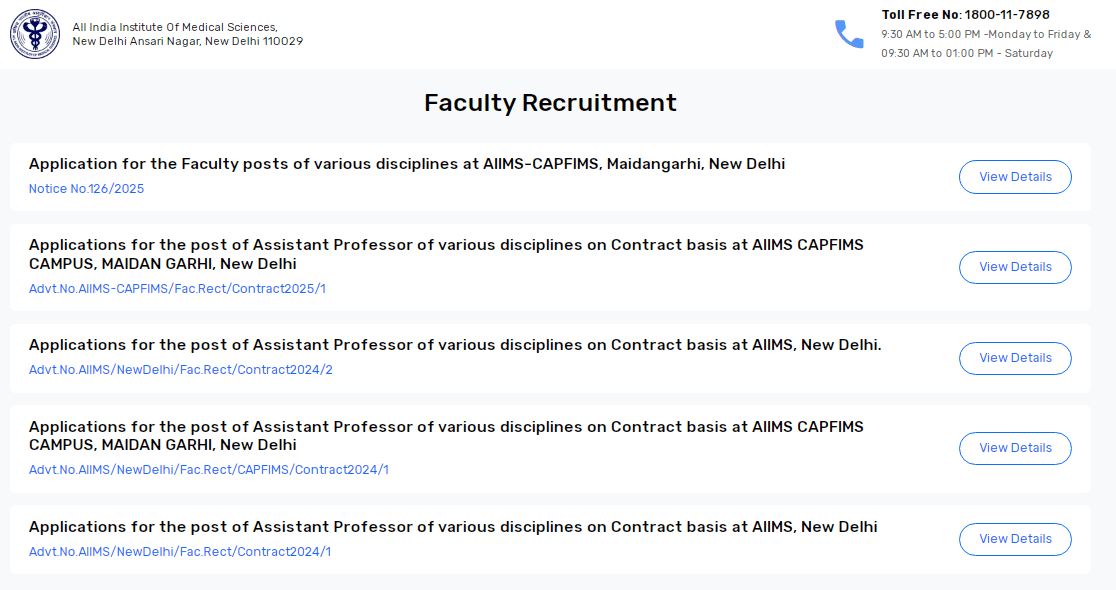
Task: Click the All India Institute Of Medical Sciences name
Action: pos(175,27)
